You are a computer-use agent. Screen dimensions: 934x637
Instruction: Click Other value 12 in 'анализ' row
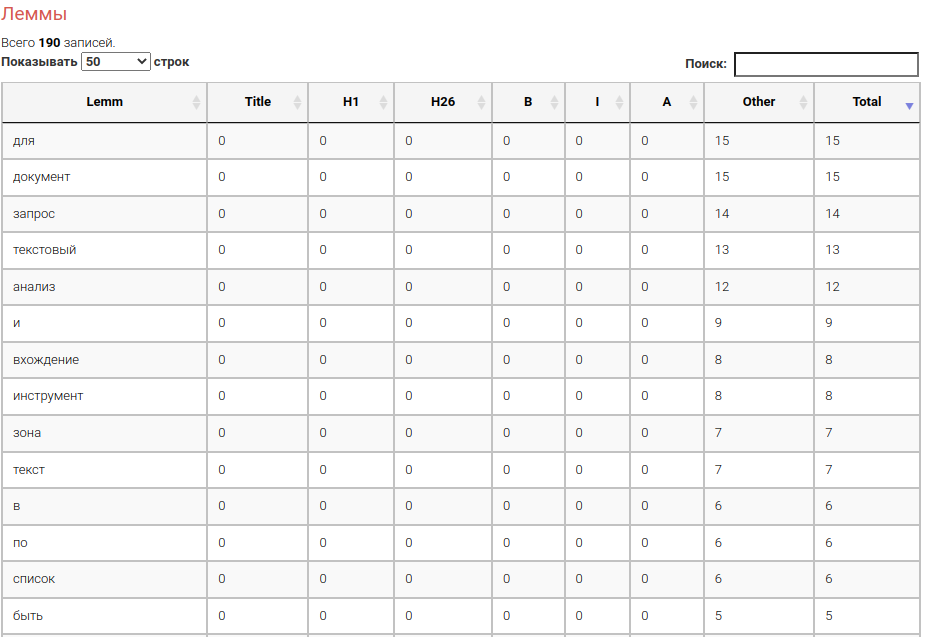(x=722, y=287)
